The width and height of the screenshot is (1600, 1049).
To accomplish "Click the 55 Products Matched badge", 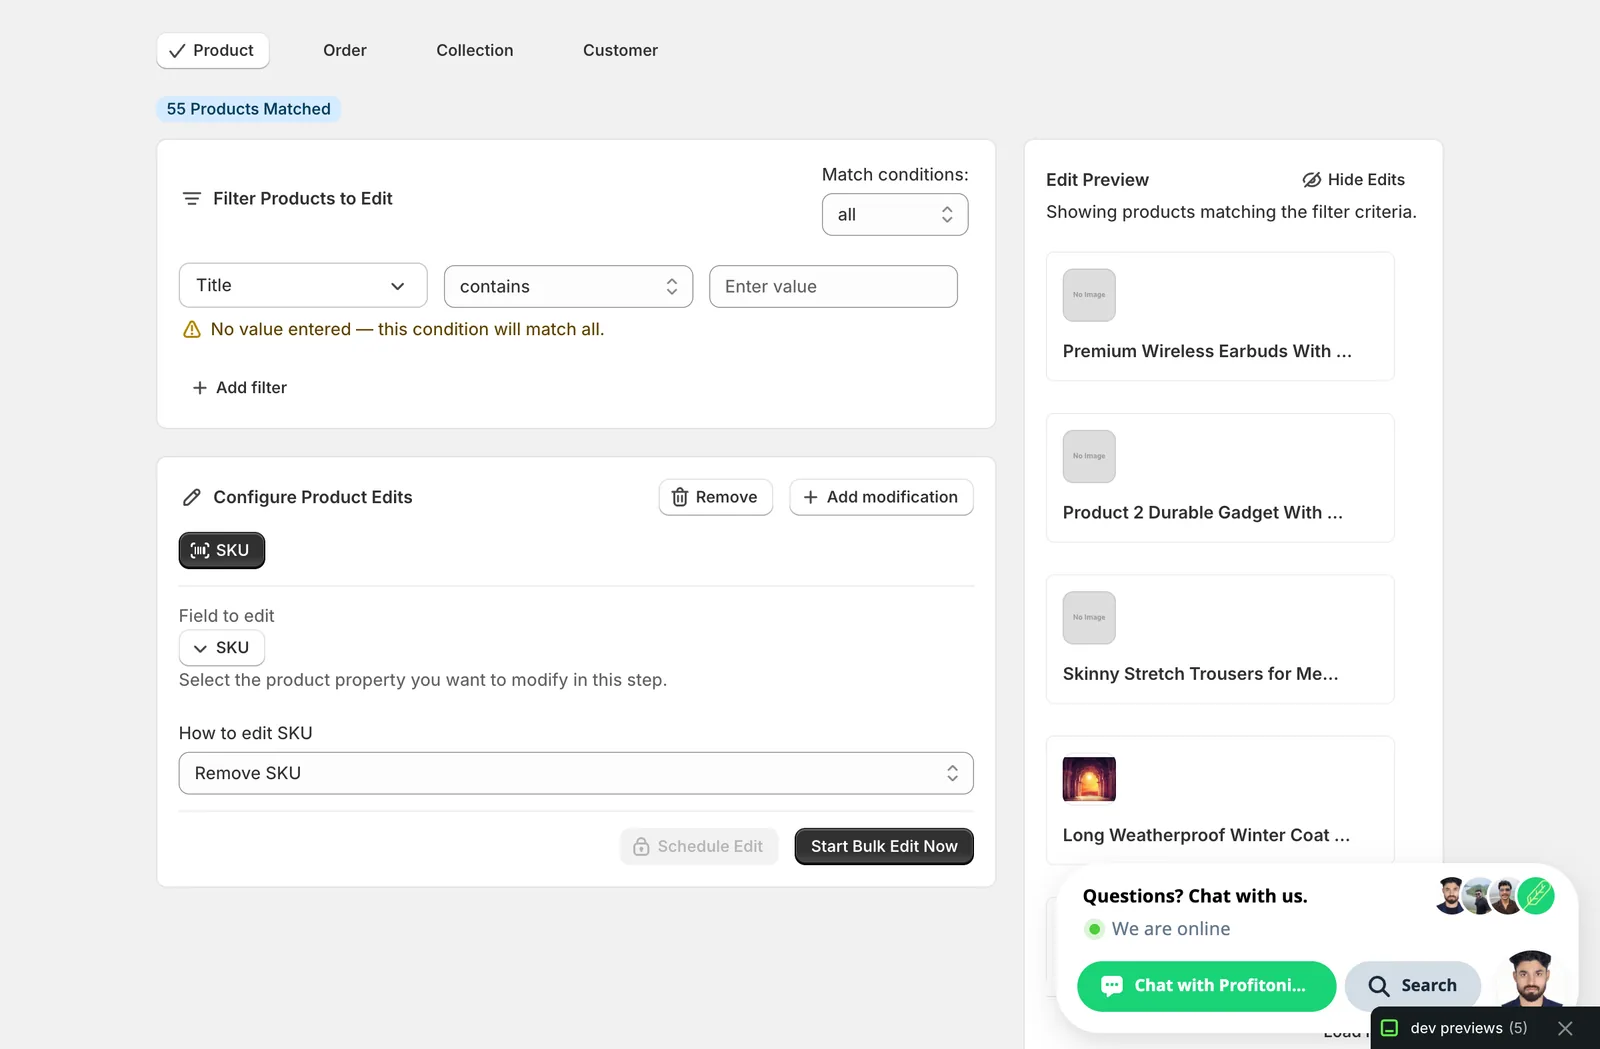I will pyautogui.click(x=248, y=109).
